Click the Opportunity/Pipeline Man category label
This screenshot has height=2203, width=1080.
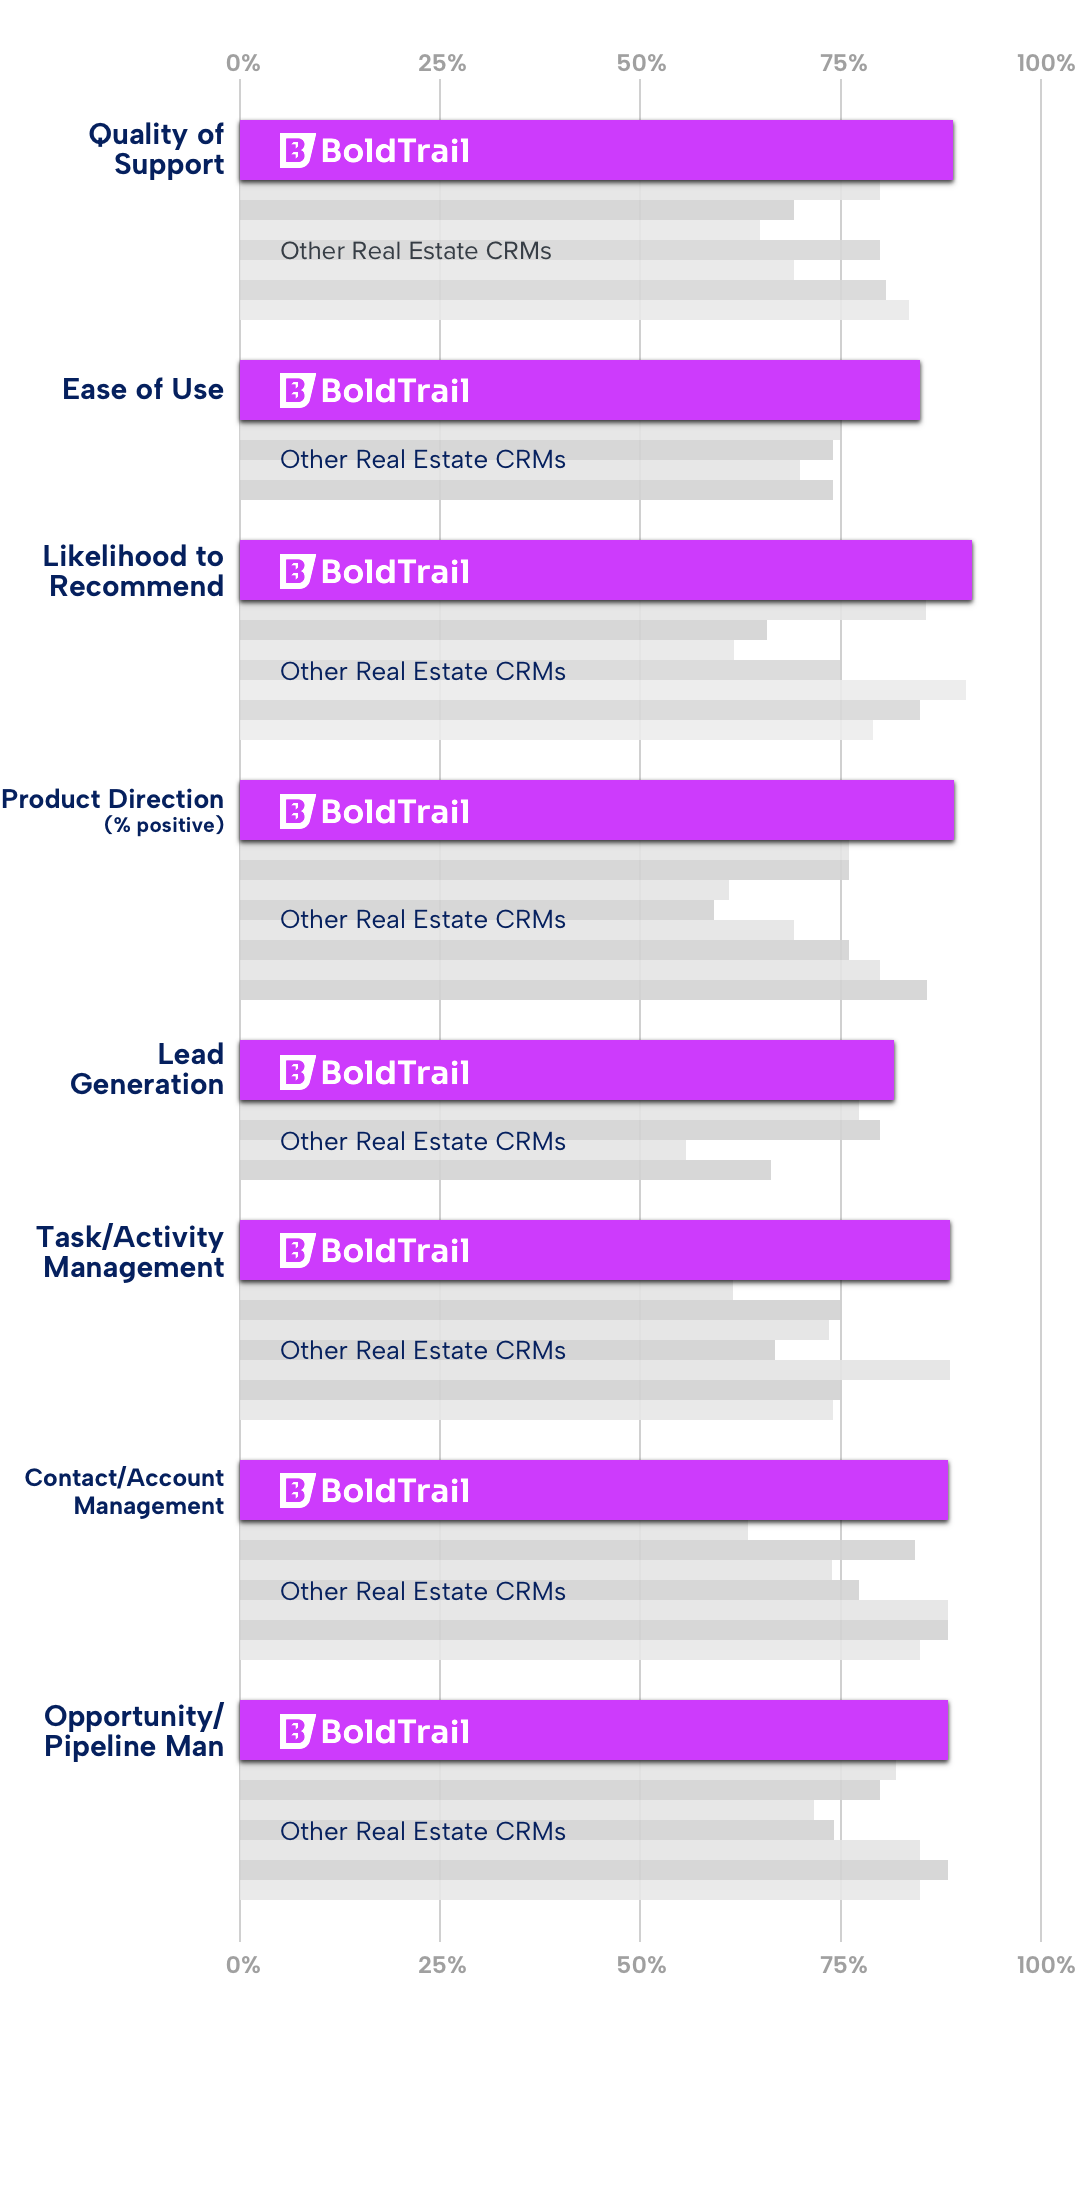click(x=134, y=1731)
